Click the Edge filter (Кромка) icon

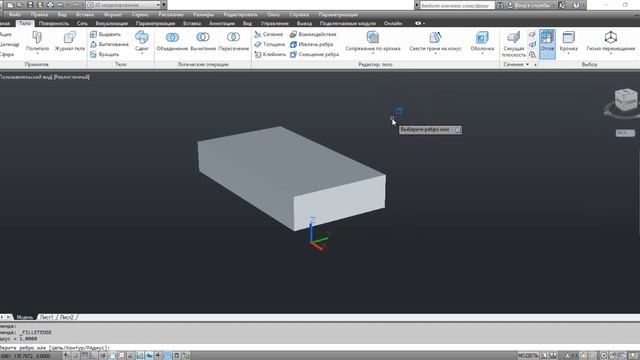click(569, 38)
